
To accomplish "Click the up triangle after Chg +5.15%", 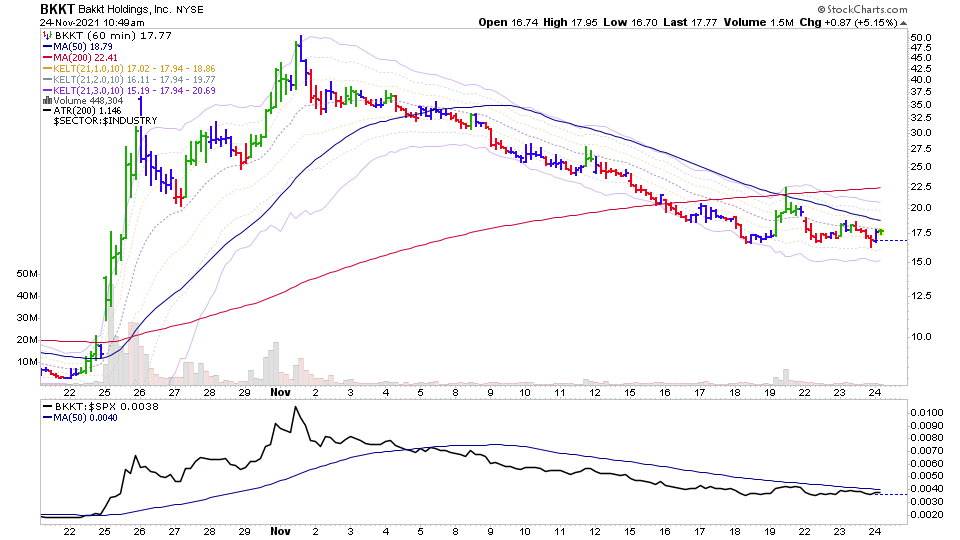I will (904, 23).
